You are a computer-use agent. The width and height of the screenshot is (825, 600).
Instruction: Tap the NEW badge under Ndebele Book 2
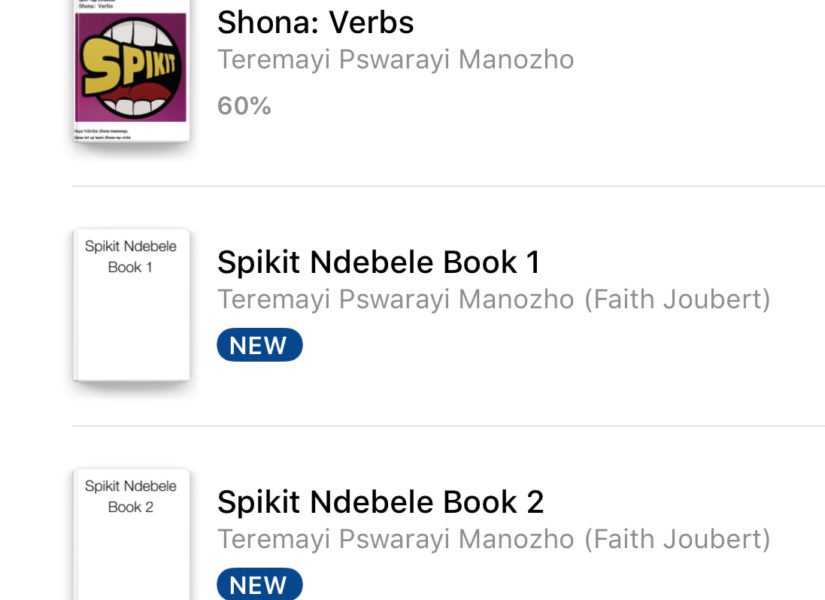[259, 585]
